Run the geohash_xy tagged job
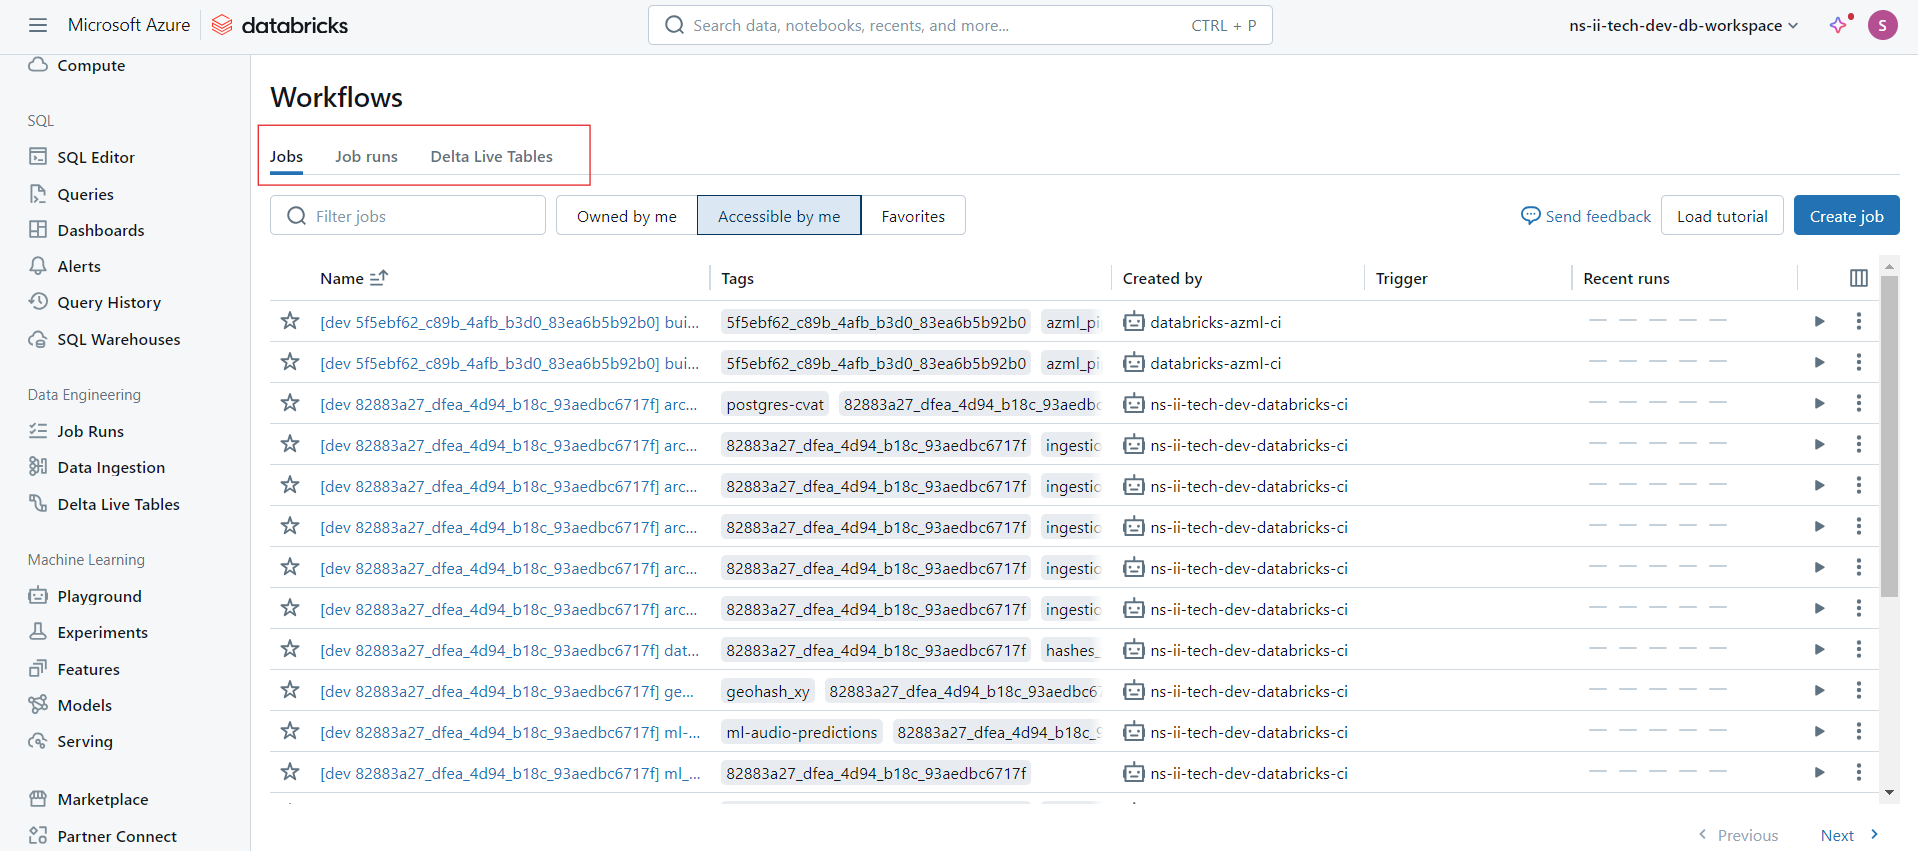Viewport: 1918px width, 851px height. point(1820,690)
